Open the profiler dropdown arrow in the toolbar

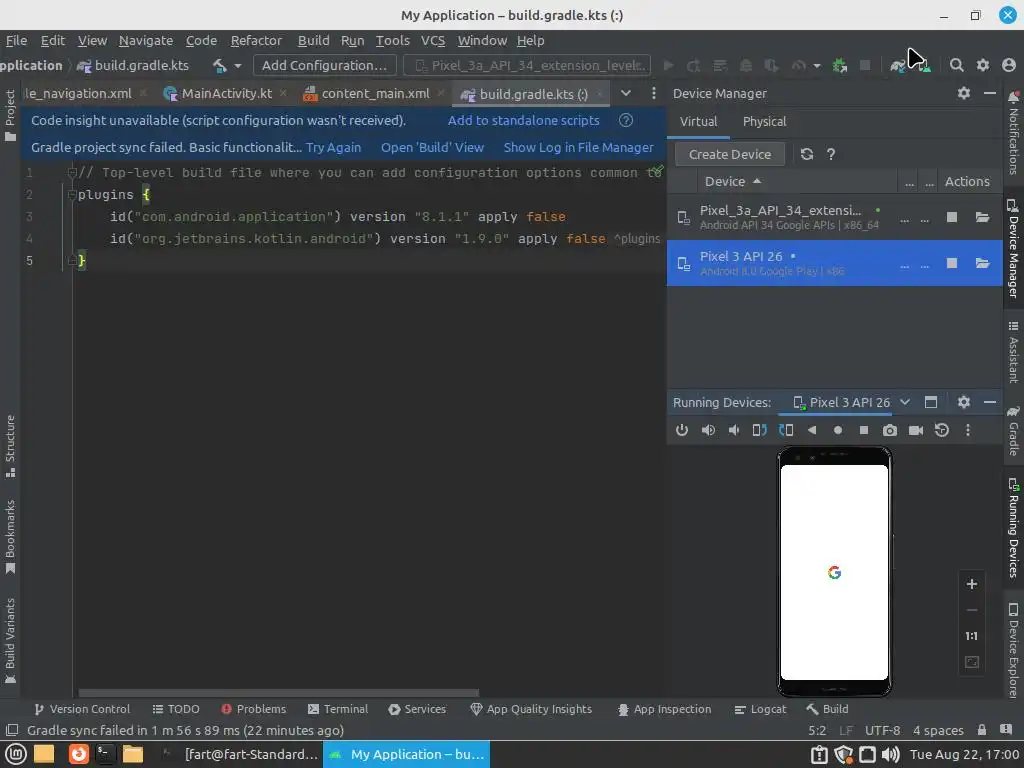[817, 65]
